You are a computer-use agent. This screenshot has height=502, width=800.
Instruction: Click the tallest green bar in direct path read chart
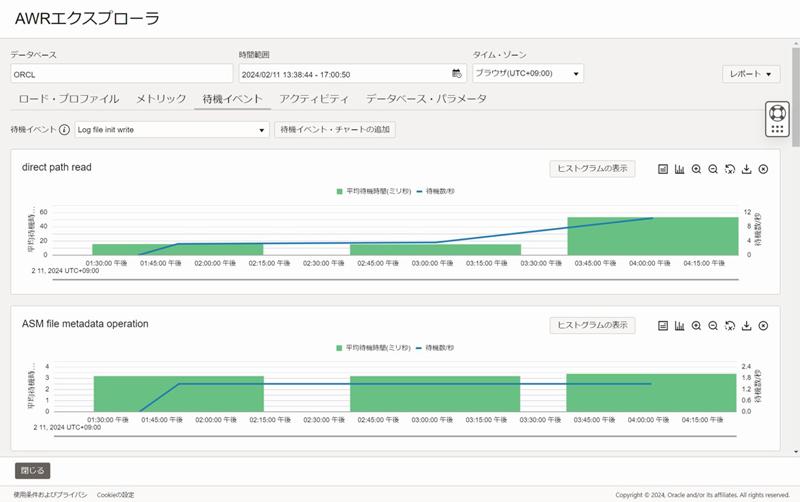click(653, 236)
